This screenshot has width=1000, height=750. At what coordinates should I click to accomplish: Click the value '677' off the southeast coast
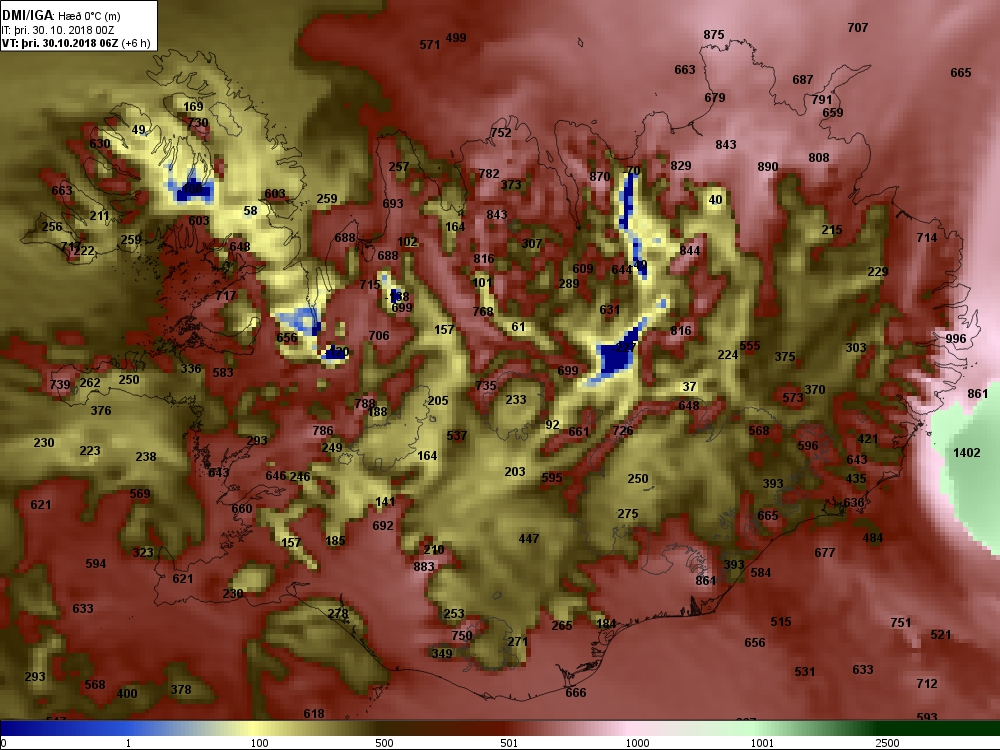824,552
